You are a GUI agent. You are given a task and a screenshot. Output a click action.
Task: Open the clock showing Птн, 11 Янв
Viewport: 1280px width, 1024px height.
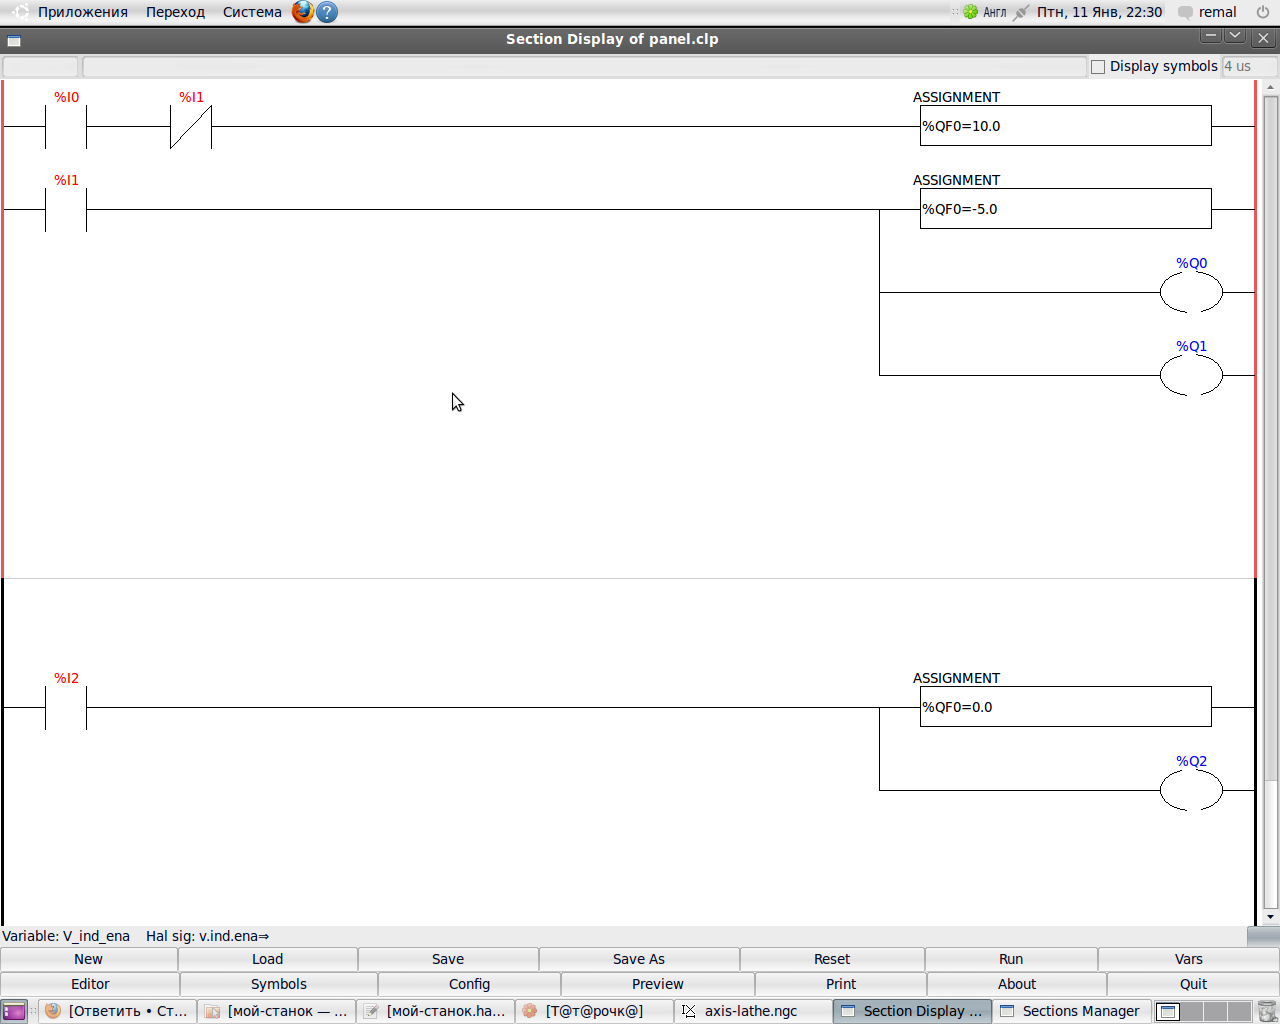(x=1099, y=12)
